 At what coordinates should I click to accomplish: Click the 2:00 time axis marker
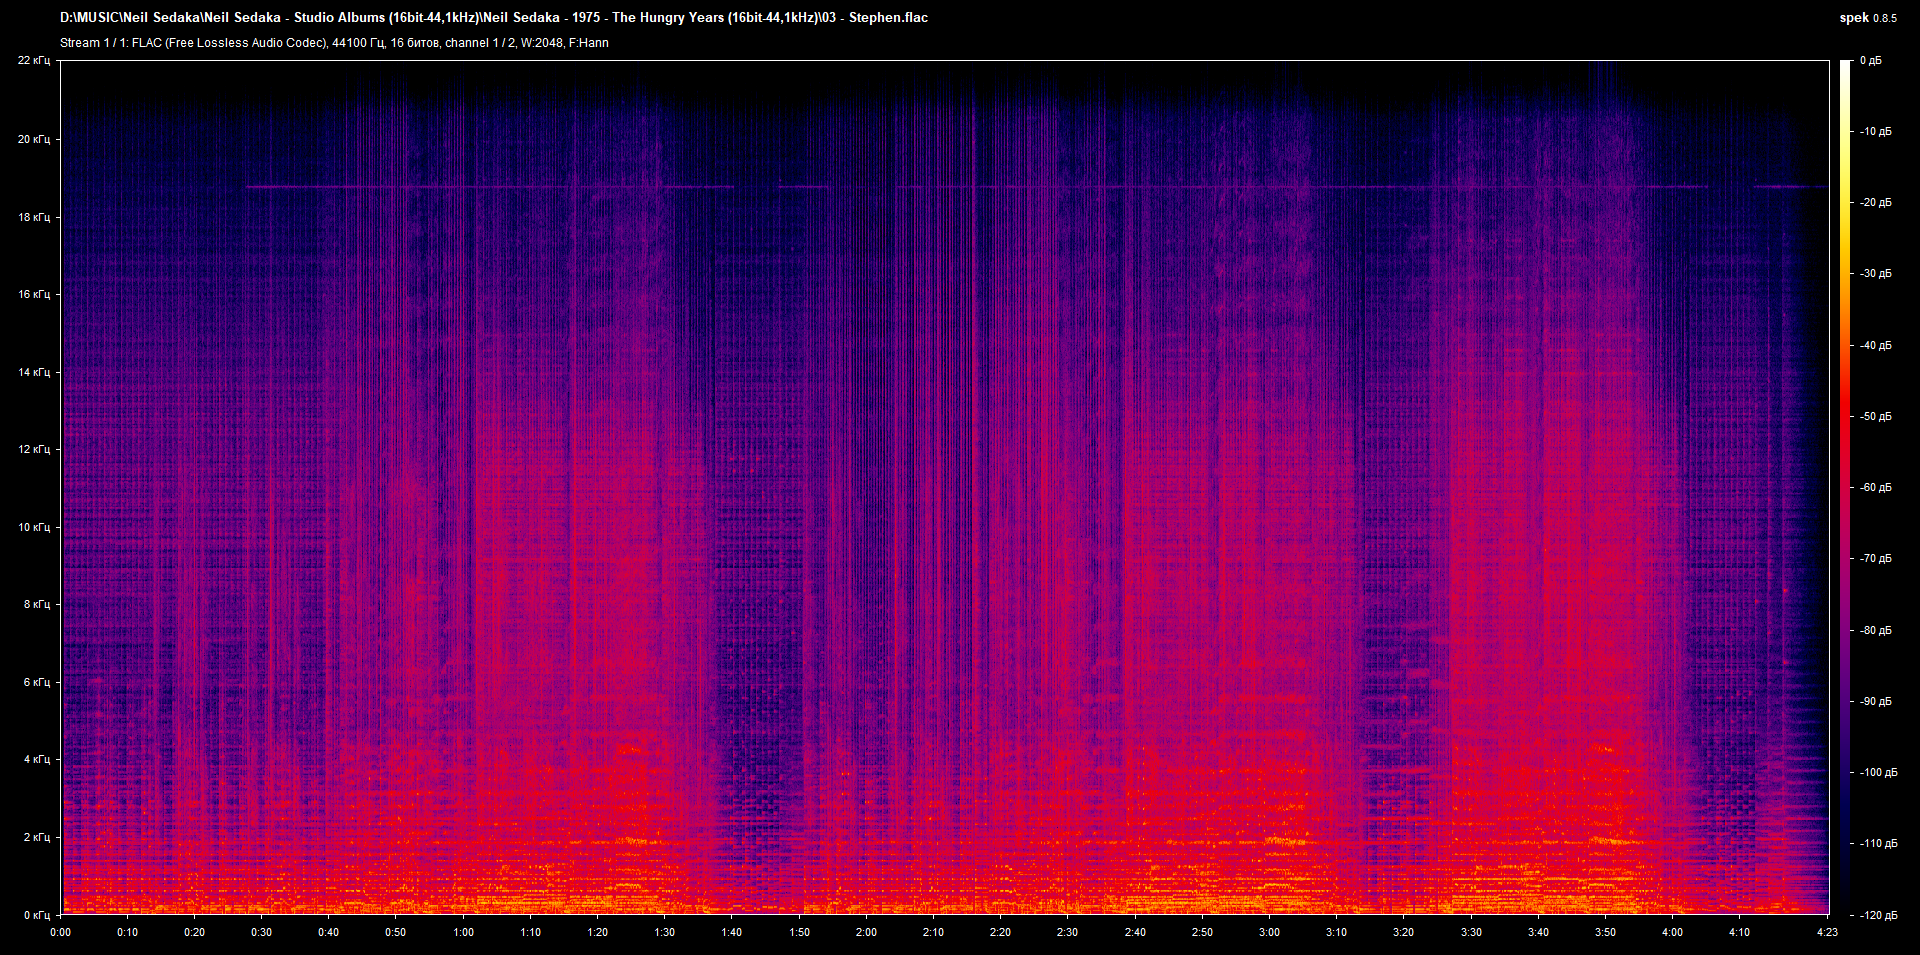[866, 932]
